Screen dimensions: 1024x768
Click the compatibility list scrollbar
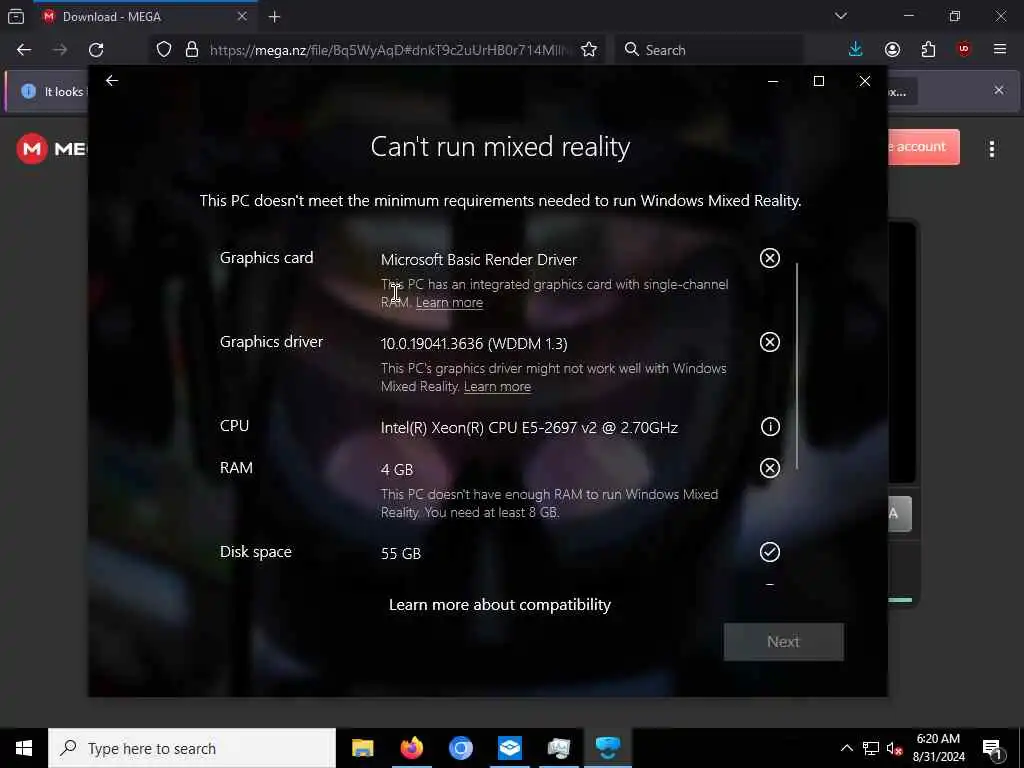[797, 366]
